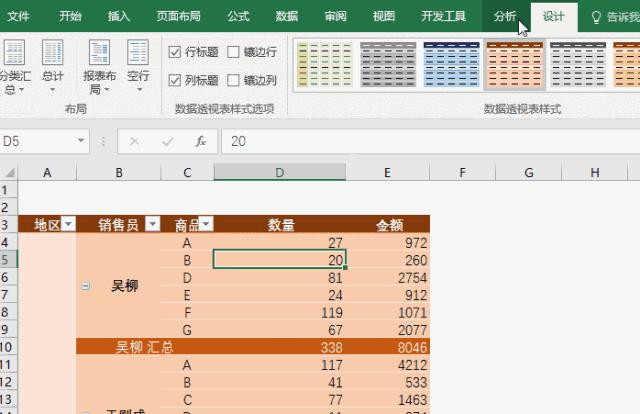
Task: Click the formula bar showing 20
Action: (x=431, y=141)
